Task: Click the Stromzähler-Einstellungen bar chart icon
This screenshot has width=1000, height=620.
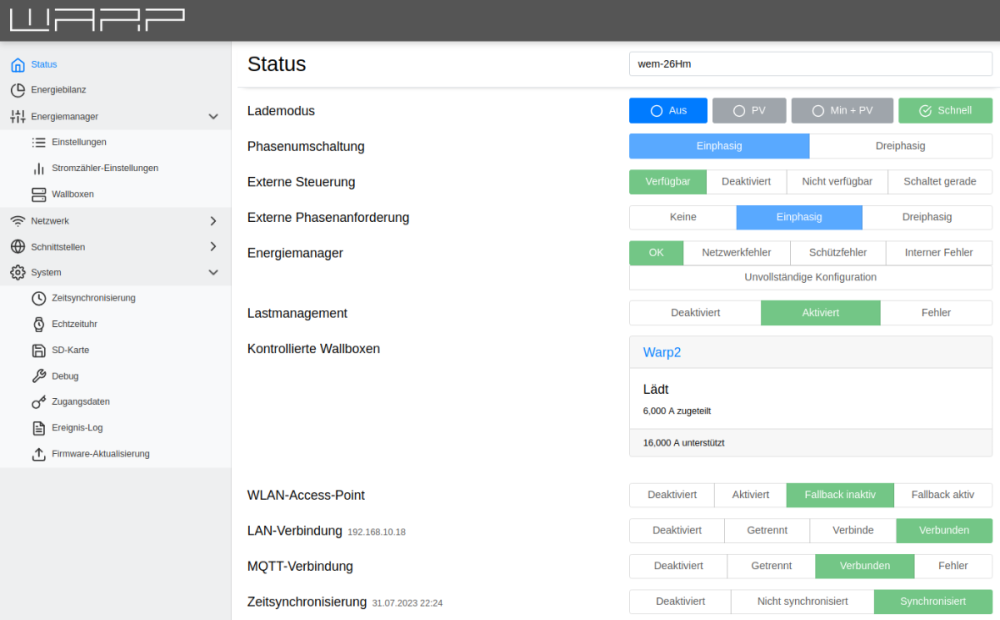Action: pyautogui.click(x=39, y=168)
